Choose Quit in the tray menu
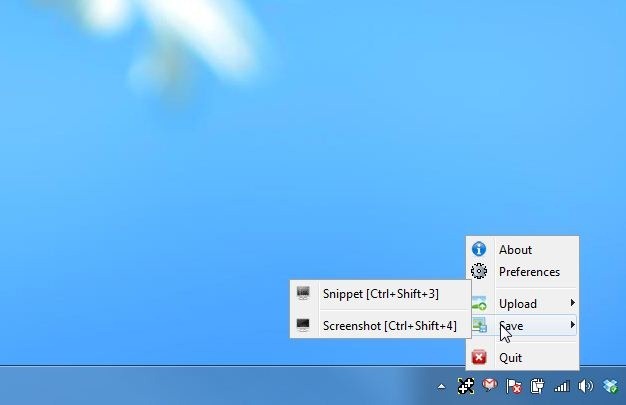 pos(522,357)
